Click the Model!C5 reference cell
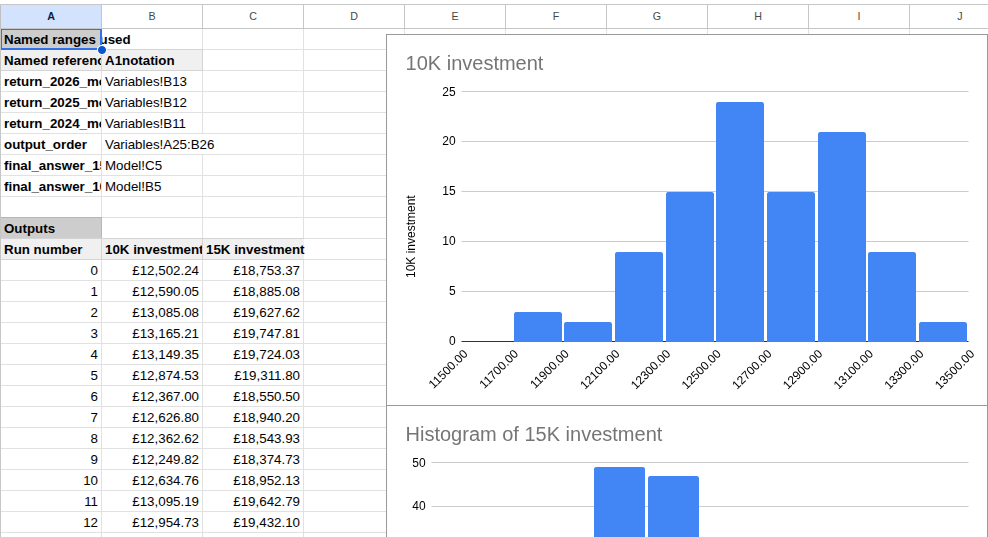 coord(152,165)
